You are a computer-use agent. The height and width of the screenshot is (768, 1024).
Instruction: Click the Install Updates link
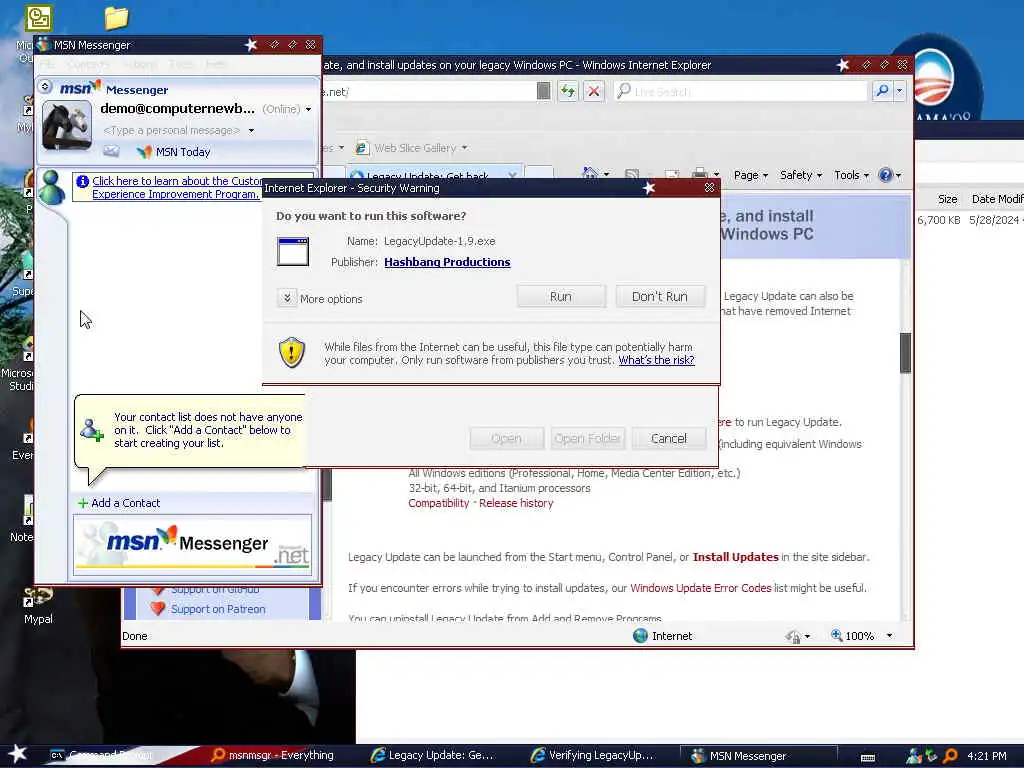coord(735,557)
